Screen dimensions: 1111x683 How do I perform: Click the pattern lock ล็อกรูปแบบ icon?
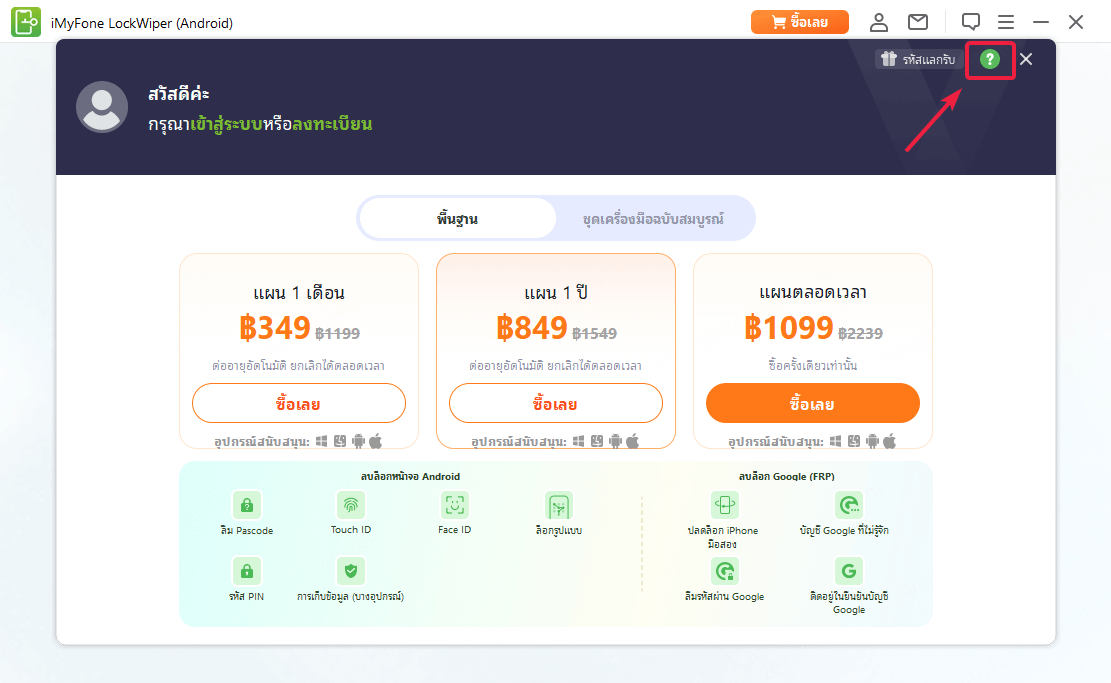559,506
